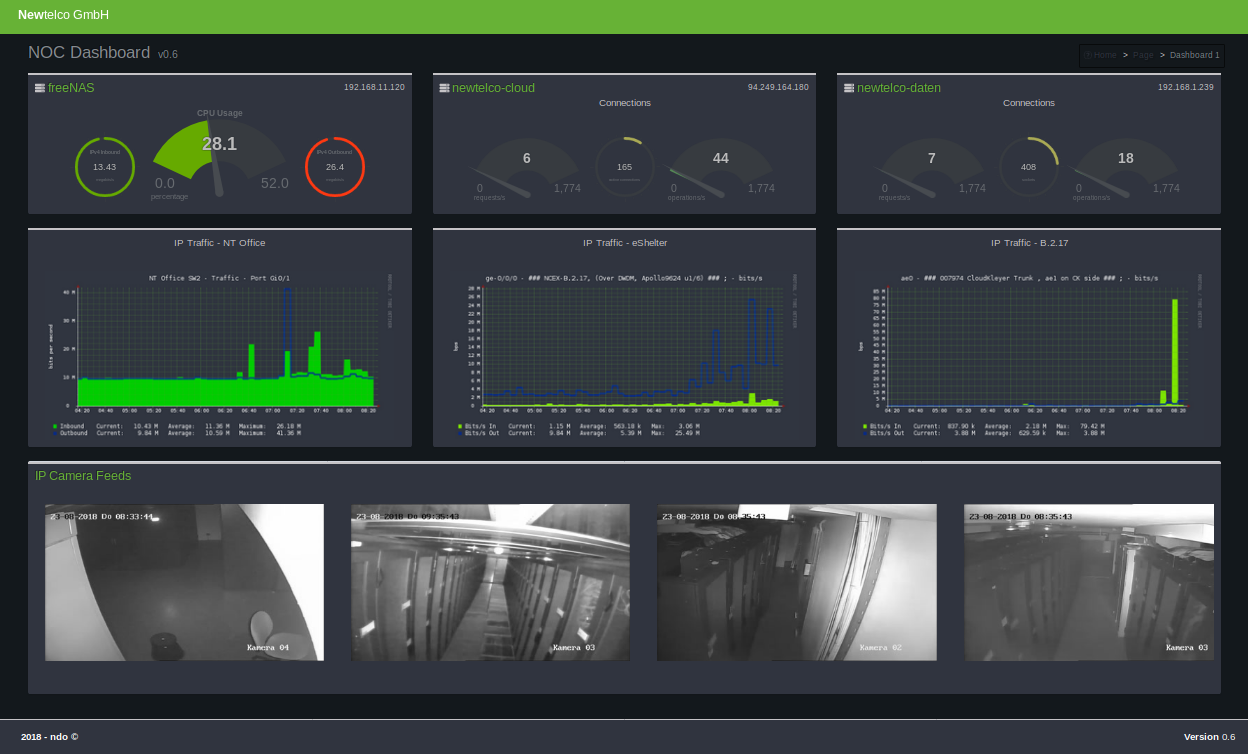The width and height of the screenshot is (1248, 754).
Task: Click the Newtelco GmbH brand logo
Action: [x=62, y=15]
